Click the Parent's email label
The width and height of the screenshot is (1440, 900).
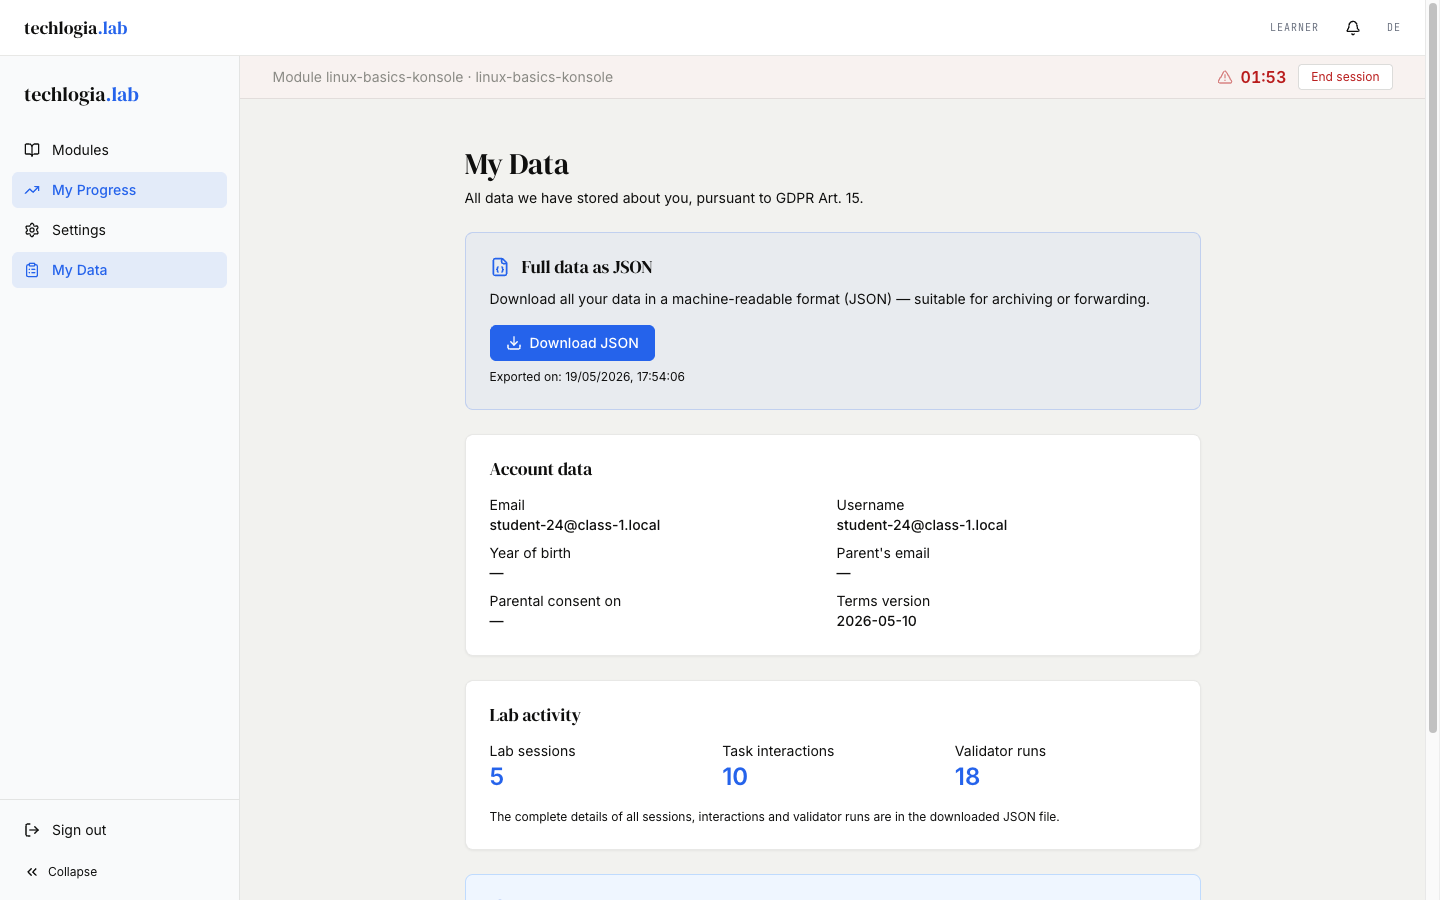(x=883, y=553)
